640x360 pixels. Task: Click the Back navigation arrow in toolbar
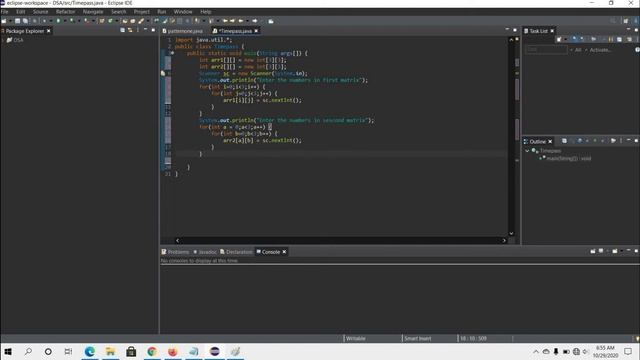[x=240, y=21]
